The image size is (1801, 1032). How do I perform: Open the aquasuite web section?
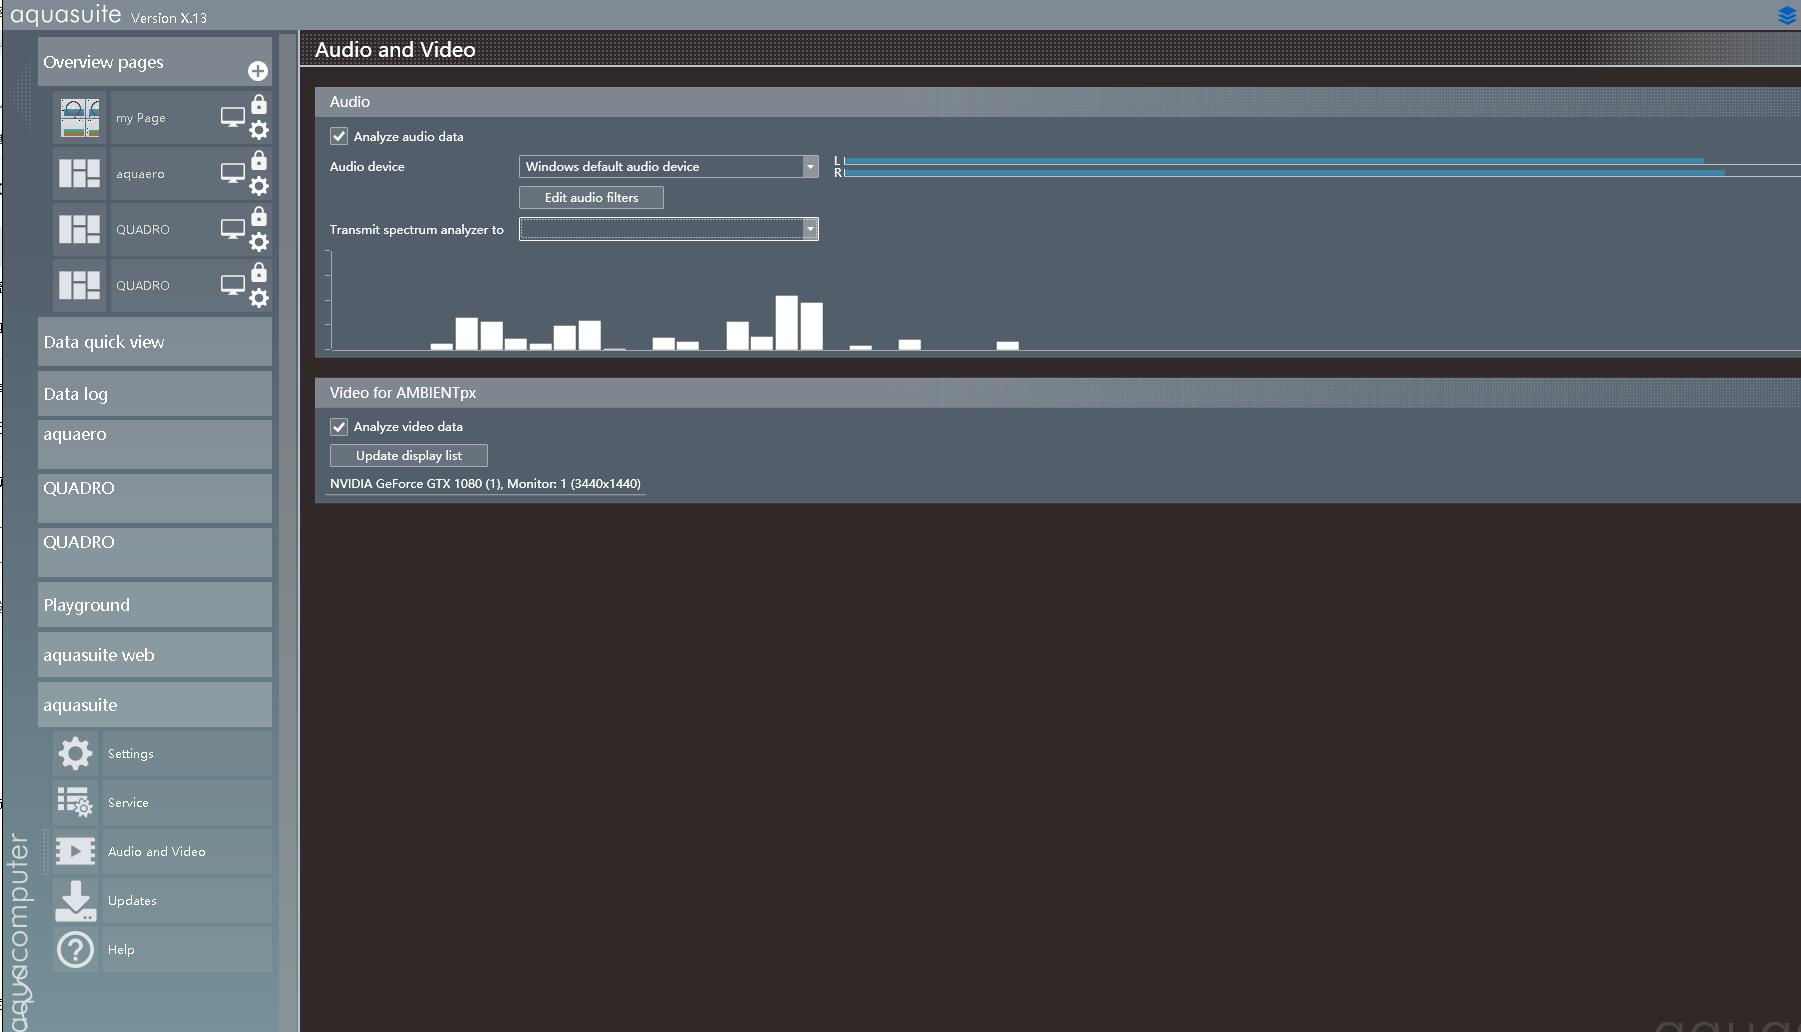click(x=154, y=655)
